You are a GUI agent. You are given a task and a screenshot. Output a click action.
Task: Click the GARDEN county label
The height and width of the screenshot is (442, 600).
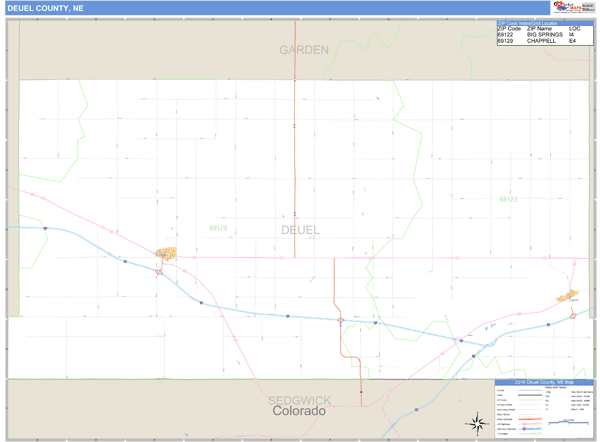coord(304,49)
